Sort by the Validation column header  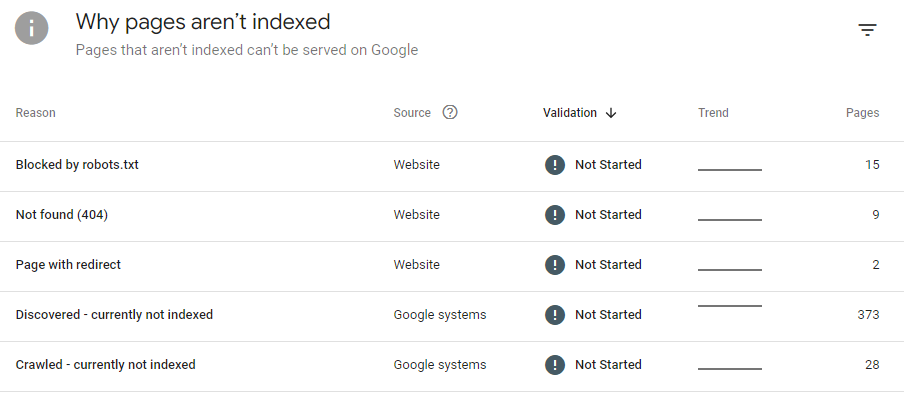pos(570,113)
